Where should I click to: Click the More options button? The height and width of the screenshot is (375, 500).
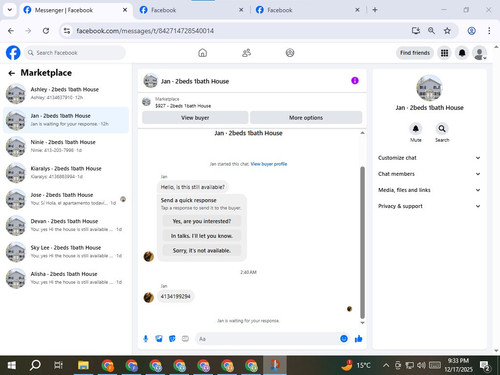coord(306,118)
